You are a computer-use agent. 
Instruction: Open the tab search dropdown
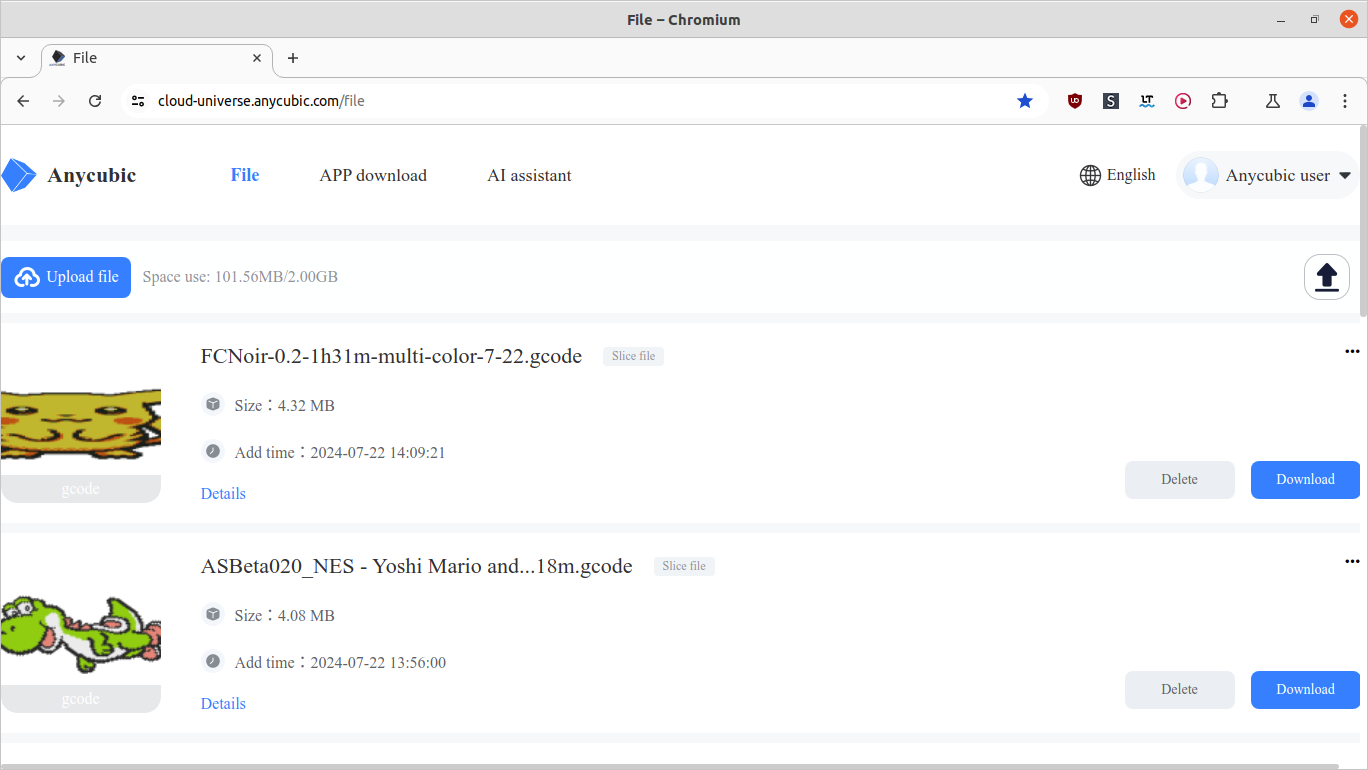tap(21, 58)
